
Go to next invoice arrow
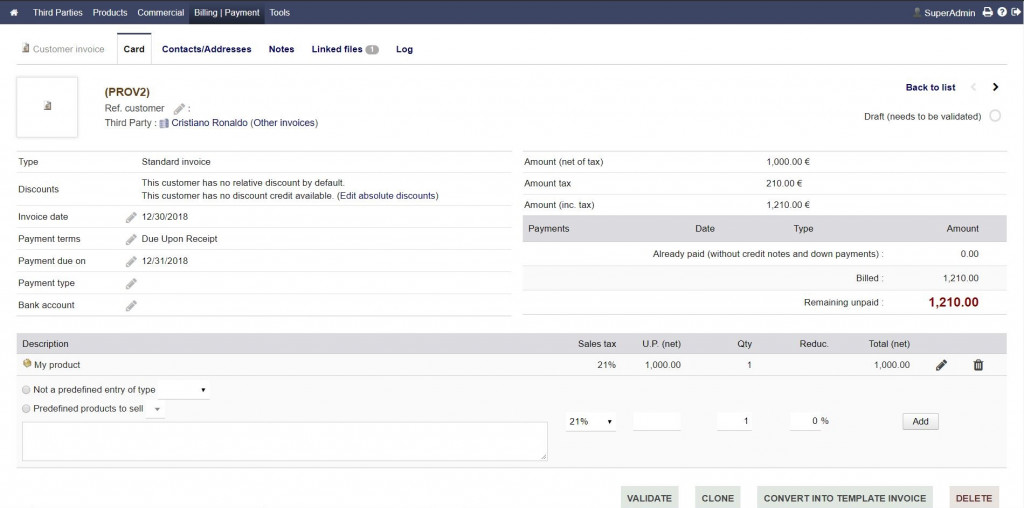(995, 88)
